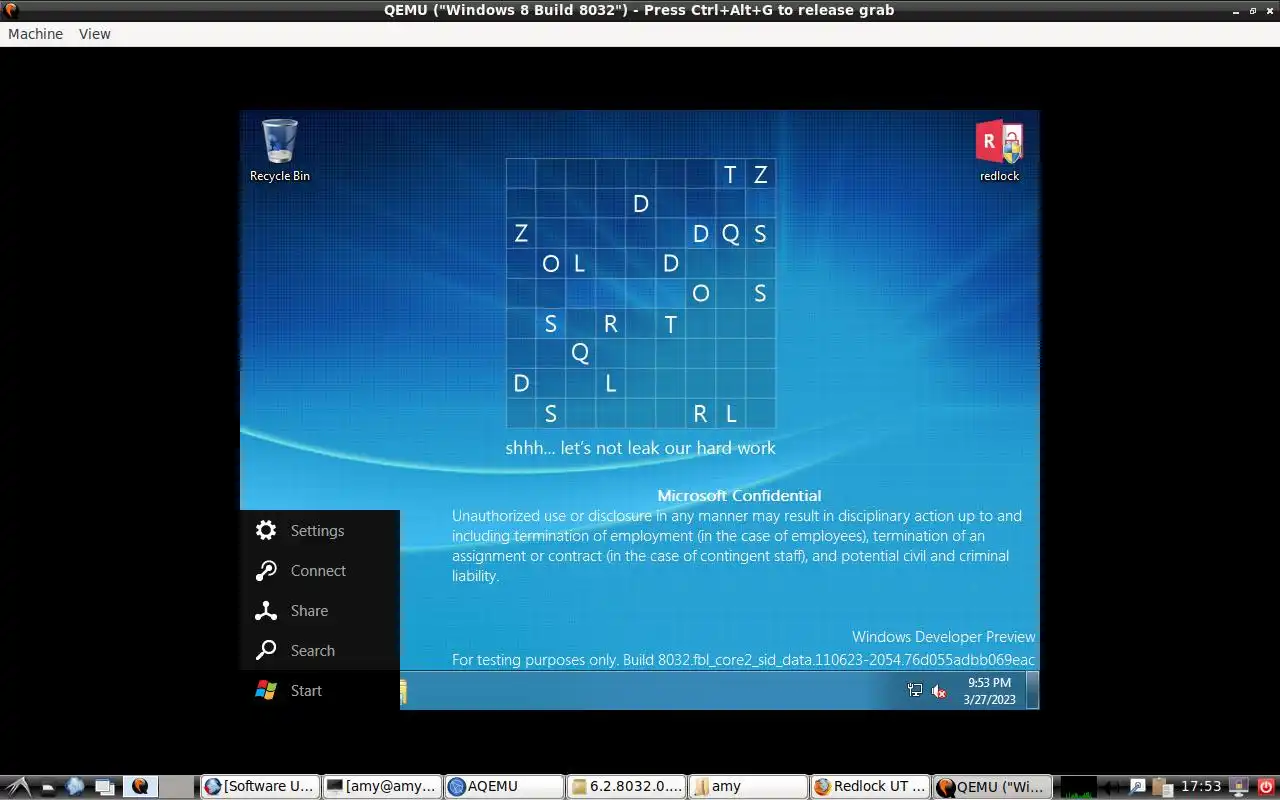Image resolution: width=1280 pixels, height=800 pixels.
Task: Click the monitor icon next to power button
Action: [x=1240, y=786]
